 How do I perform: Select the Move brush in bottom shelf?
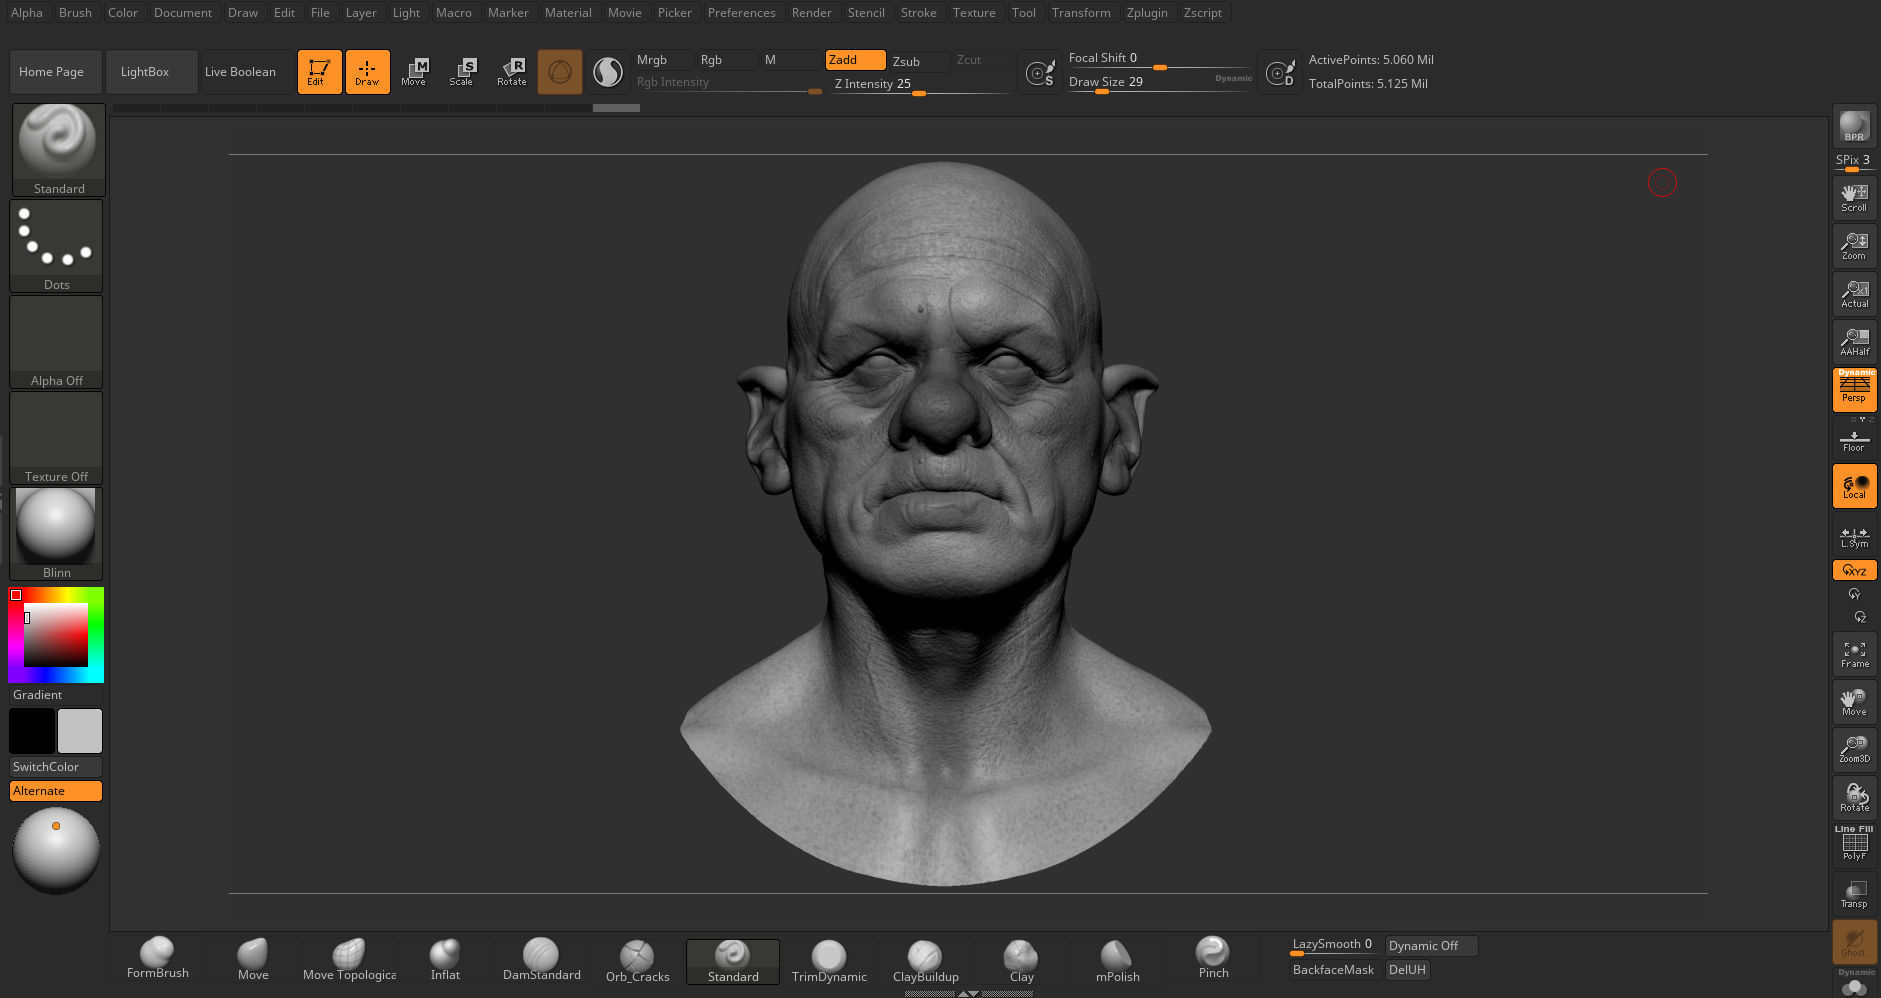coord(253,958)
